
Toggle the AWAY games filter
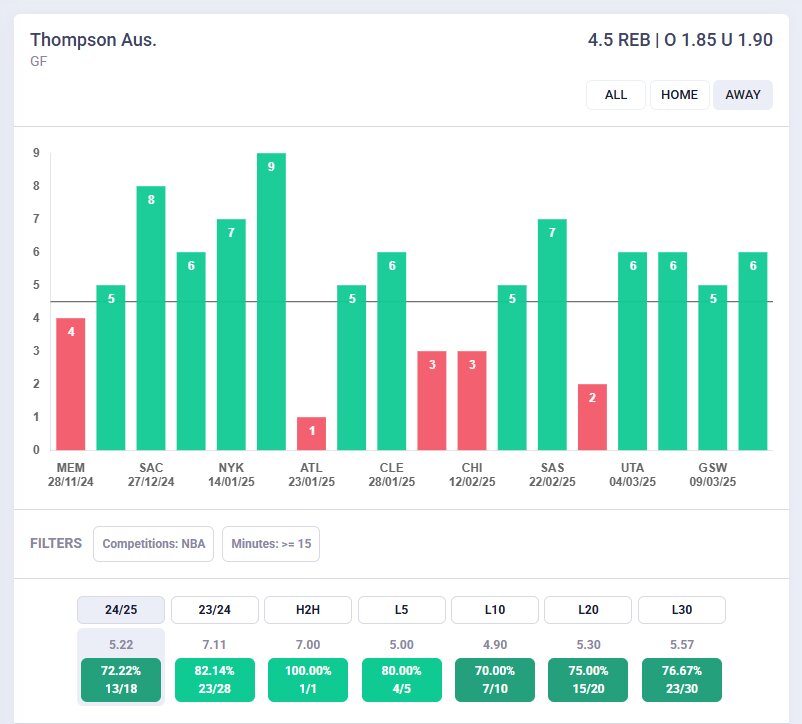pyautogui.click(x=742, y=95)
